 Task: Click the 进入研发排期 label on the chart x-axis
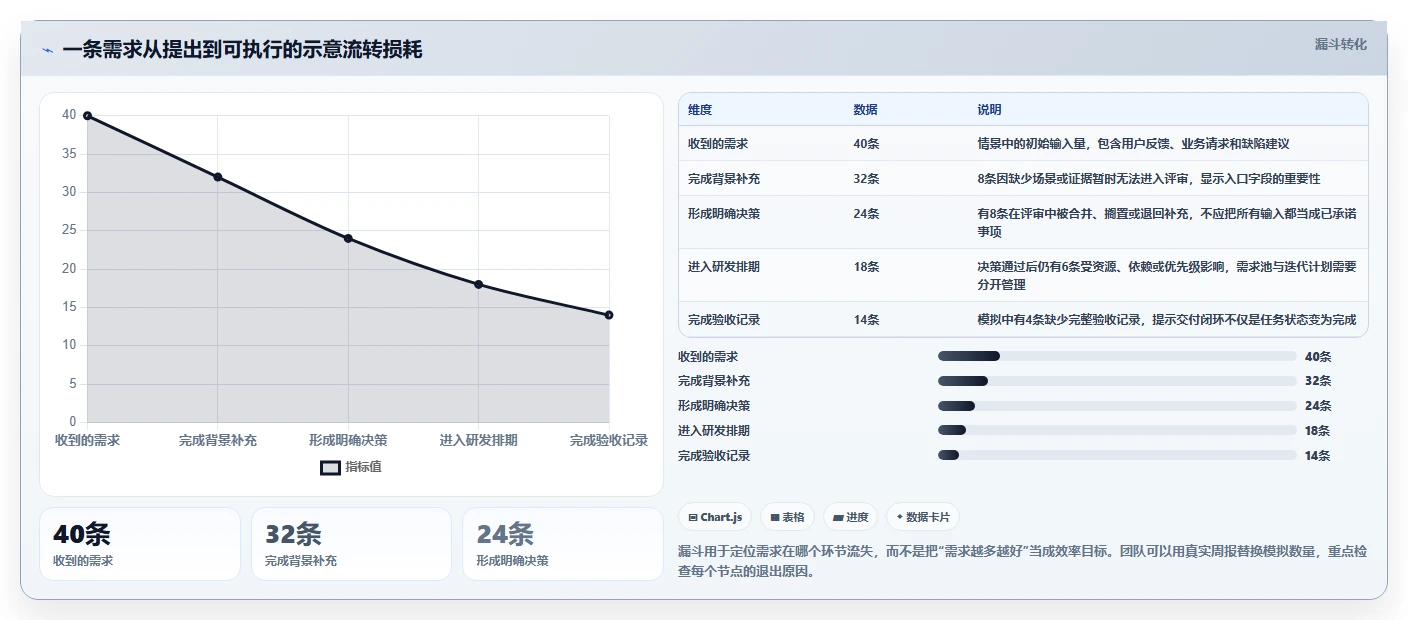pos(478,440)
